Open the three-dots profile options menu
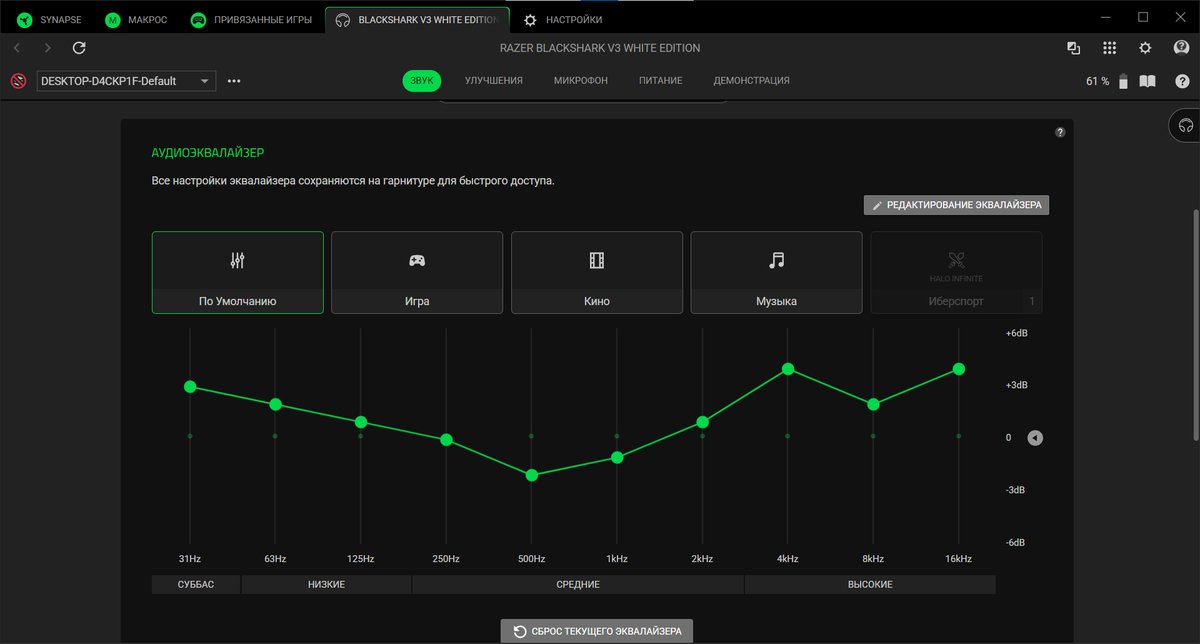Image resolution: width=1200 pixels, height=644 pixels. point(234,81)
